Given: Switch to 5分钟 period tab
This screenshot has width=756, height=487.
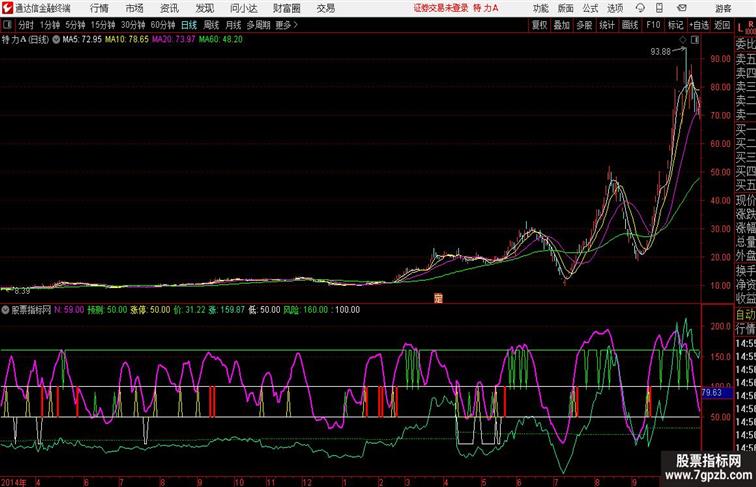Looking at the screenshot, I should (x=75, y=25).
